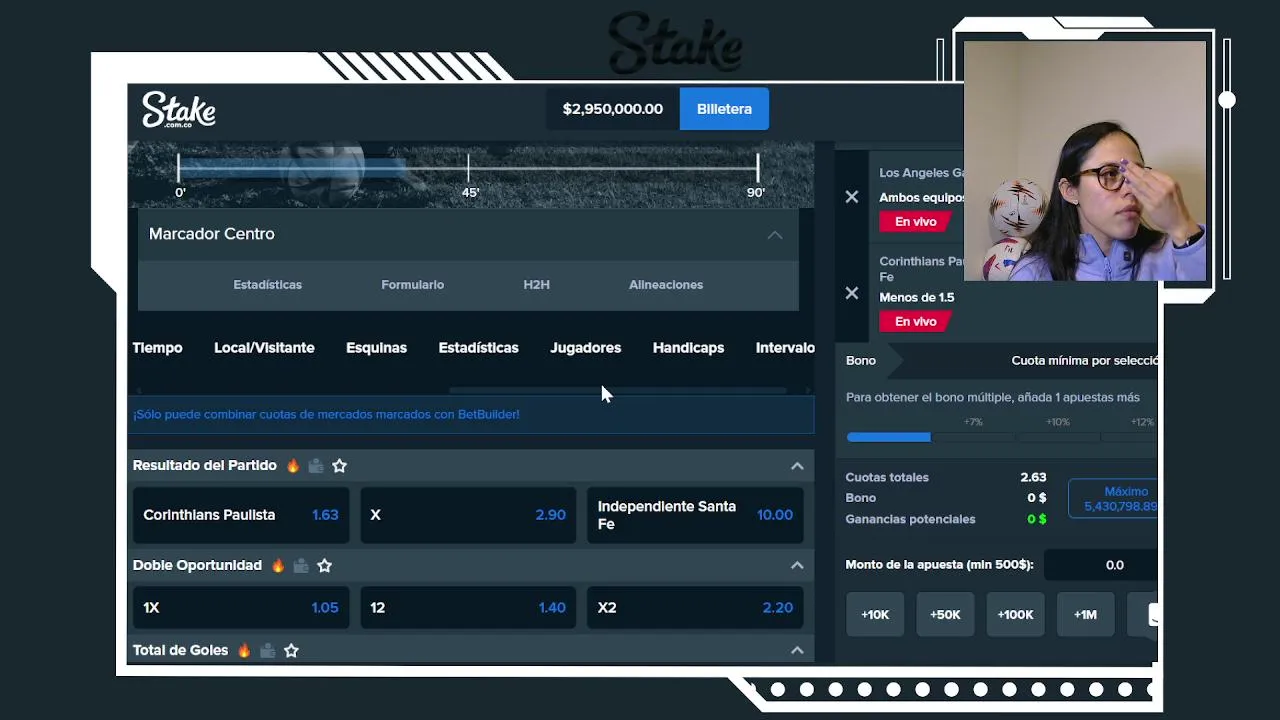Click the 90' marker on match timeline
1280x720 pixels.
pos(756,192)
